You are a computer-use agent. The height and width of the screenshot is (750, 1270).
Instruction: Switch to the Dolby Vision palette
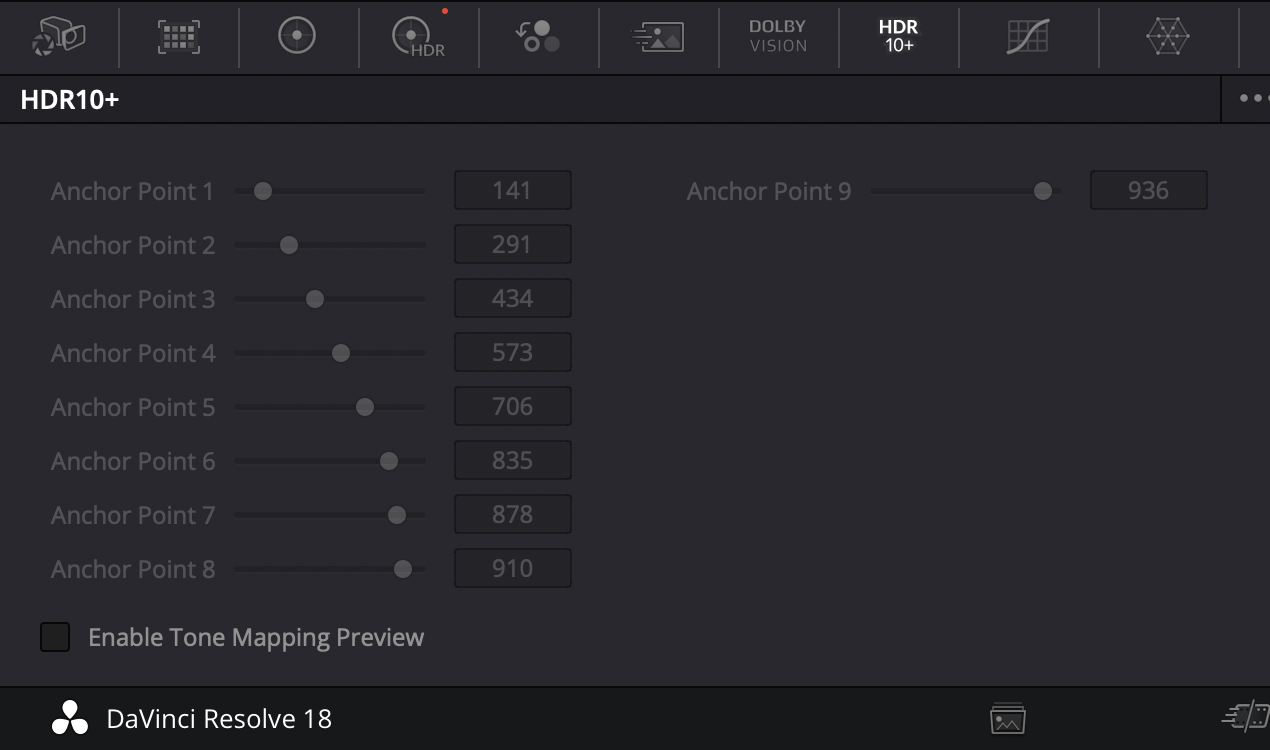click(x=778, y=37)
